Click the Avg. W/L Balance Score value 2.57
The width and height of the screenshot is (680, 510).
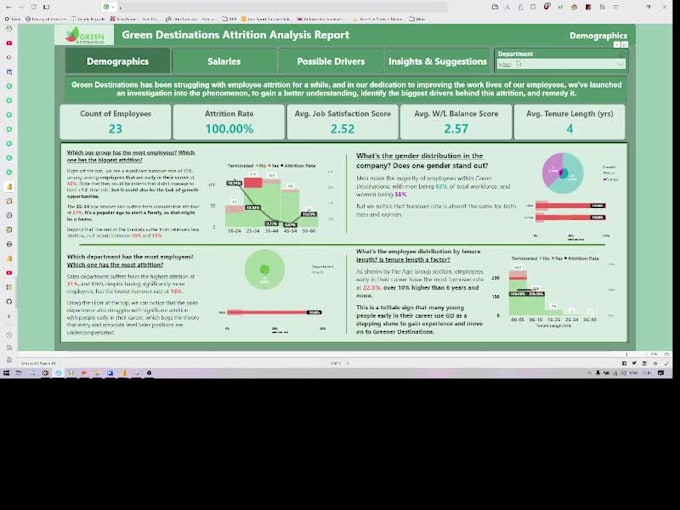click(x=456, y=129)
